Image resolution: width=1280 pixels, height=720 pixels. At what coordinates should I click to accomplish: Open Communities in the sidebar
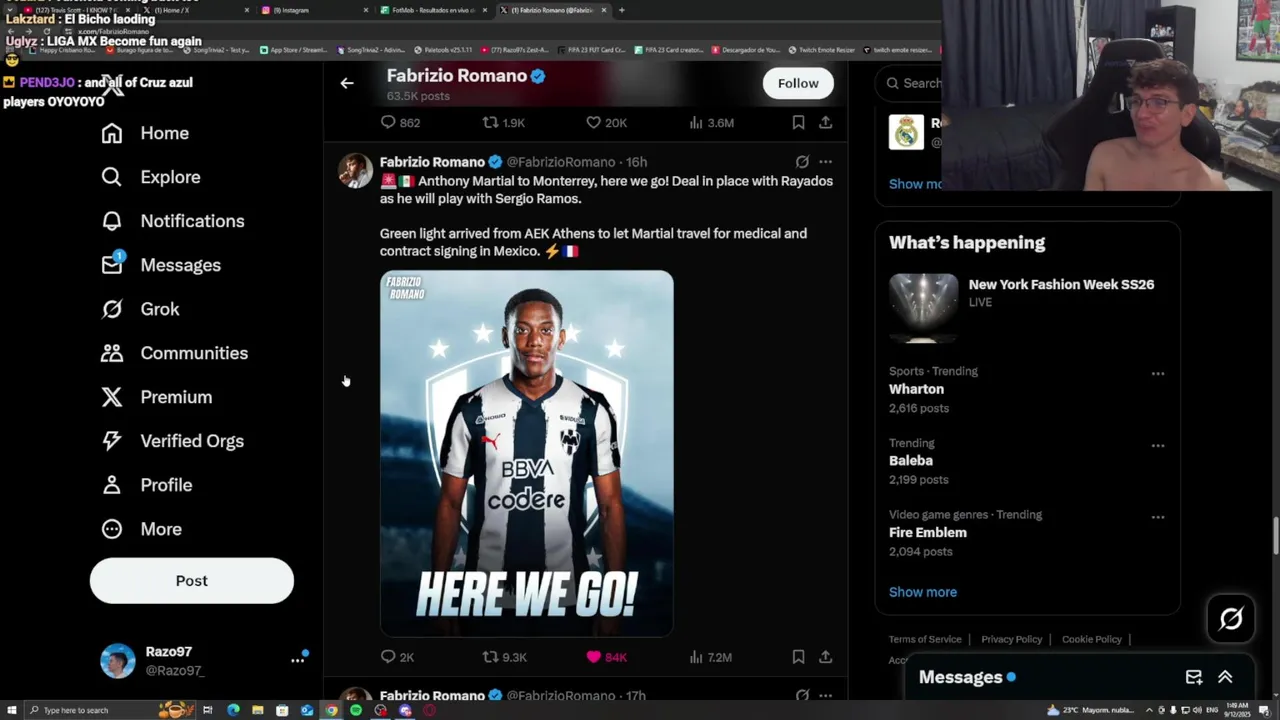(174, 353)
